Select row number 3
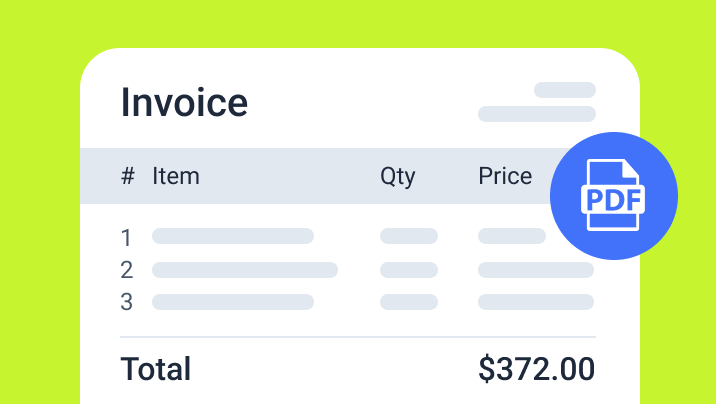Viewport: 716px width, 404px height. click(126, 302)
